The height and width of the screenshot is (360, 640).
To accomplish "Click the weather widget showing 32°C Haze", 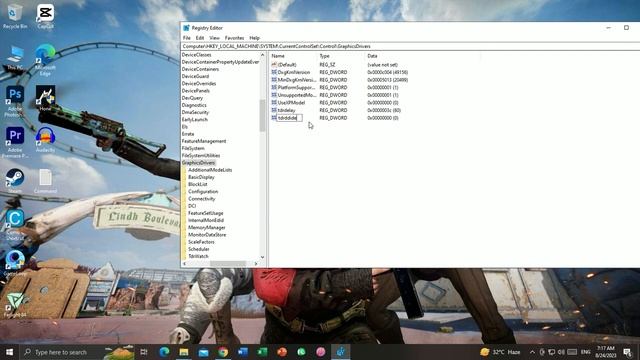I will click(501, 352).
